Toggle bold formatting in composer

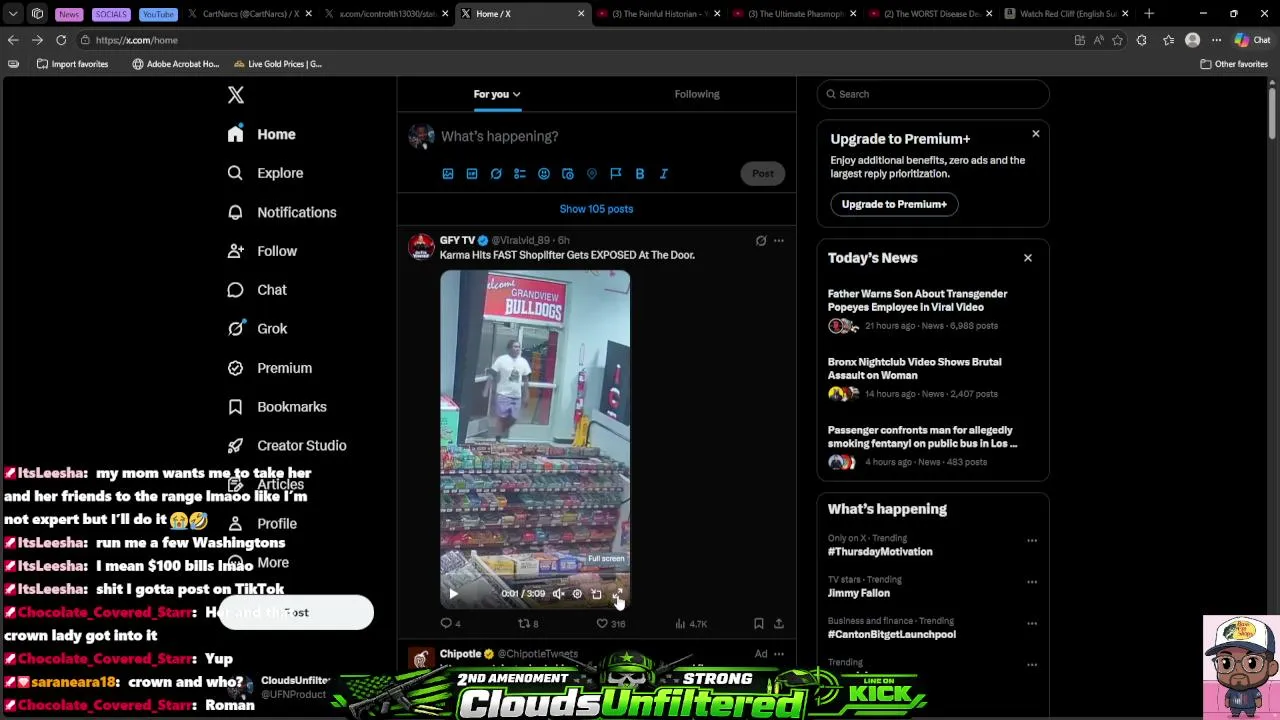tap(640, 174)
